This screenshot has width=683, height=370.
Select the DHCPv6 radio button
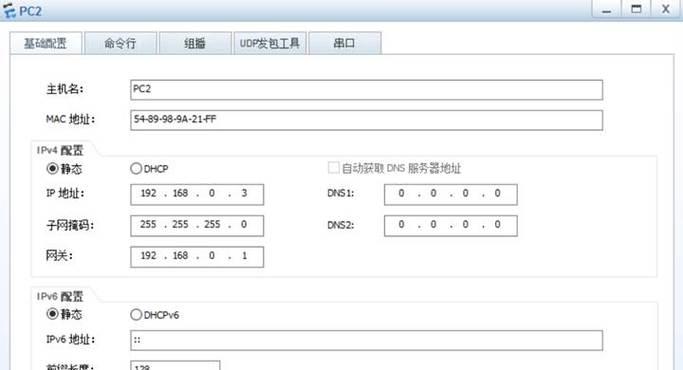click(x=136, y=314)
